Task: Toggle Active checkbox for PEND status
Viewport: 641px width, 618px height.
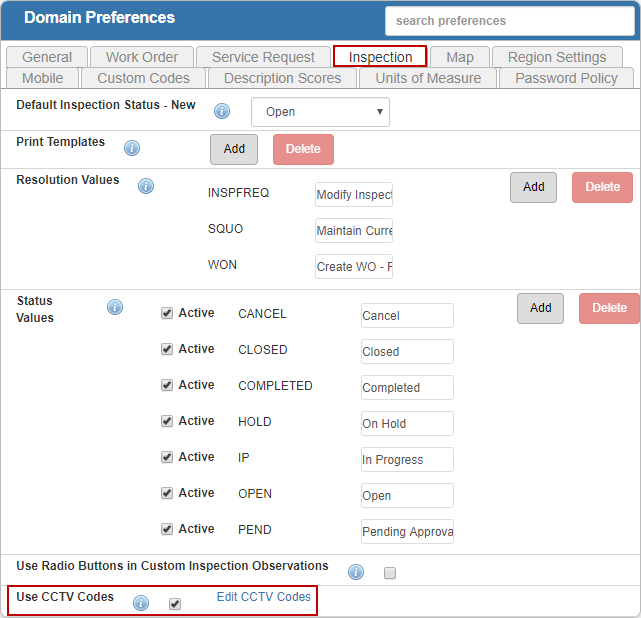Action: [x=167, y=529]
